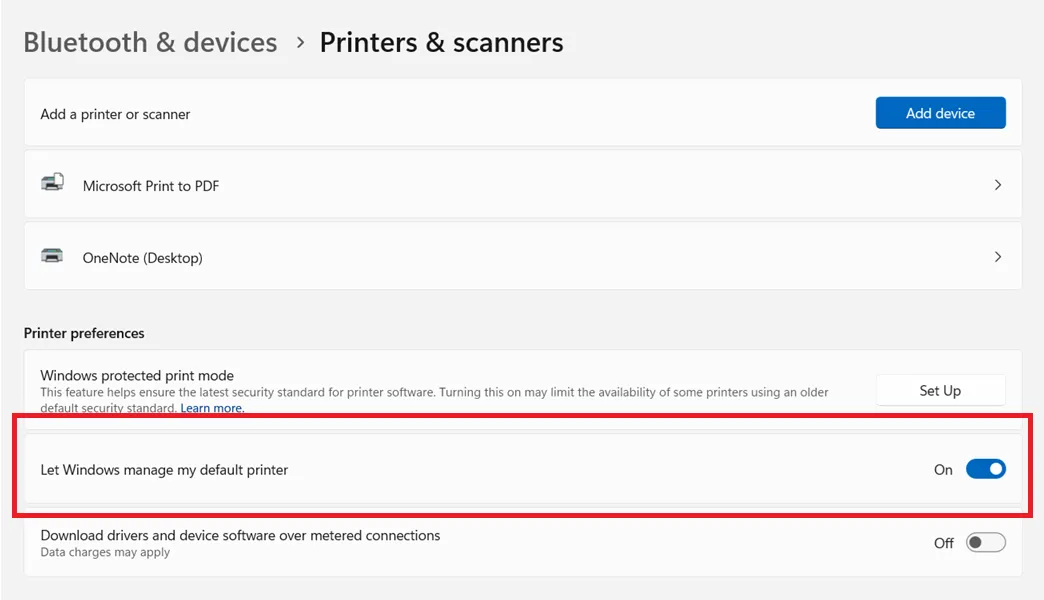This screenshot has width=1044, height=600.
Task: Click the On label beside default printer toggle
Action: click(943, 470)
